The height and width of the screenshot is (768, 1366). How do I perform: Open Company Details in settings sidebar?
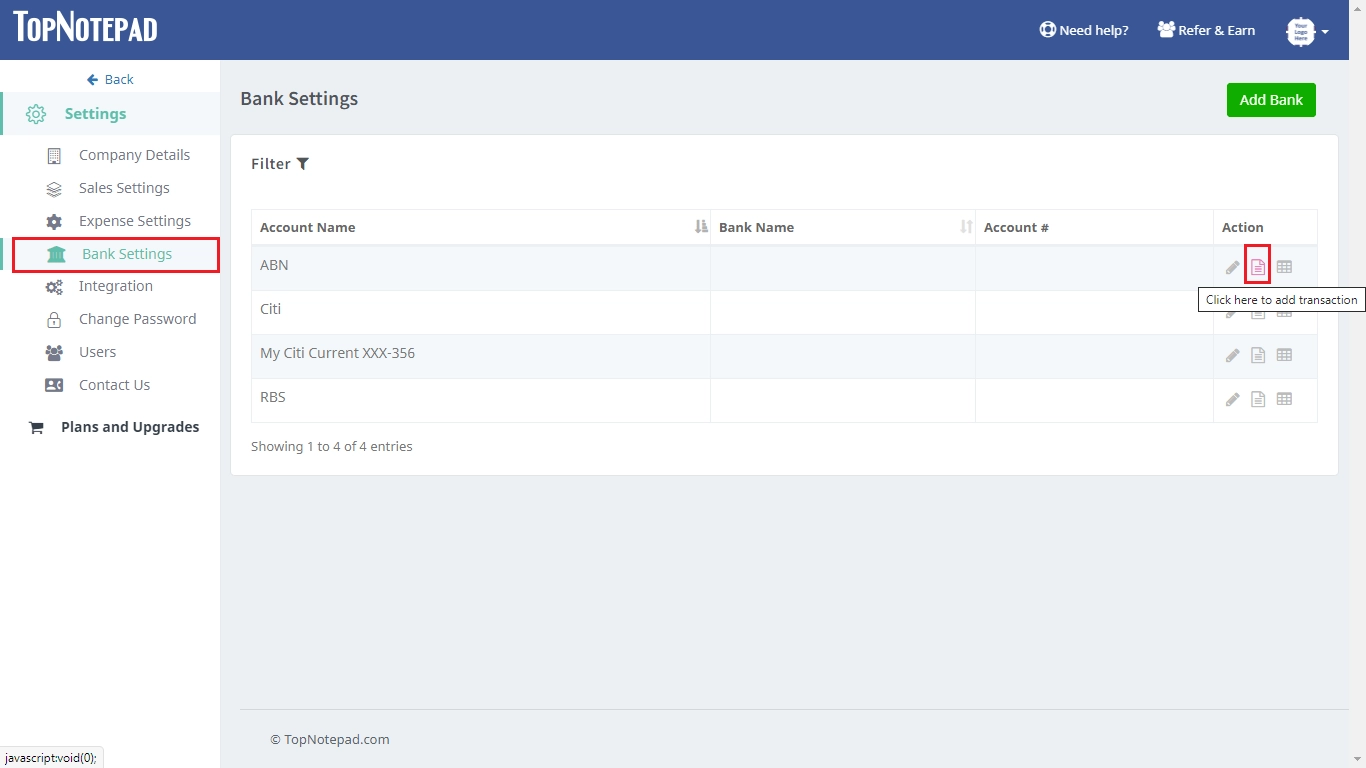pos(133,155)
